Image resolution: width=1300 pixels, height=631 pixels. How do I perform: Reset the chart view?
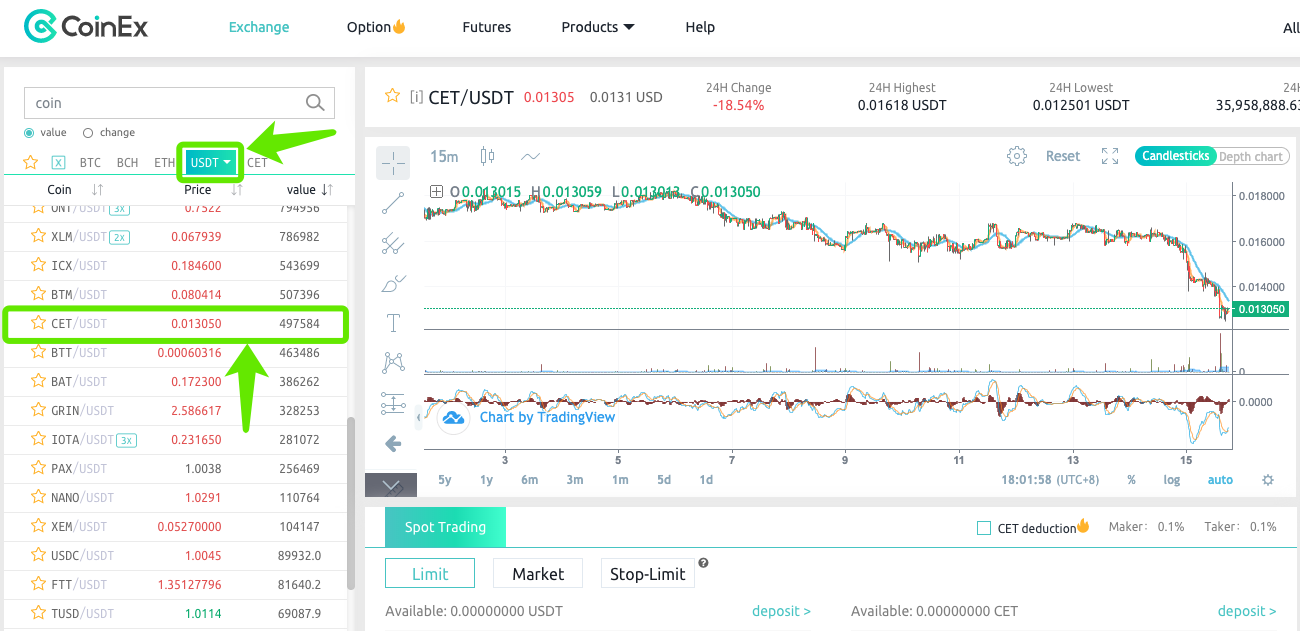(x=1063, y=156)
